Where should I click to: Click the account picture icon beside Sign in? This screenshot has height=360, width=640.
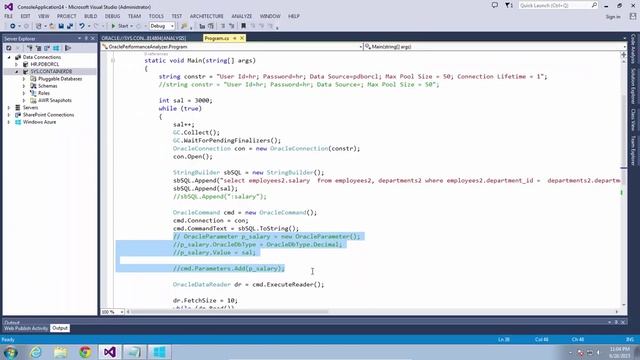[x=633, y=16]
